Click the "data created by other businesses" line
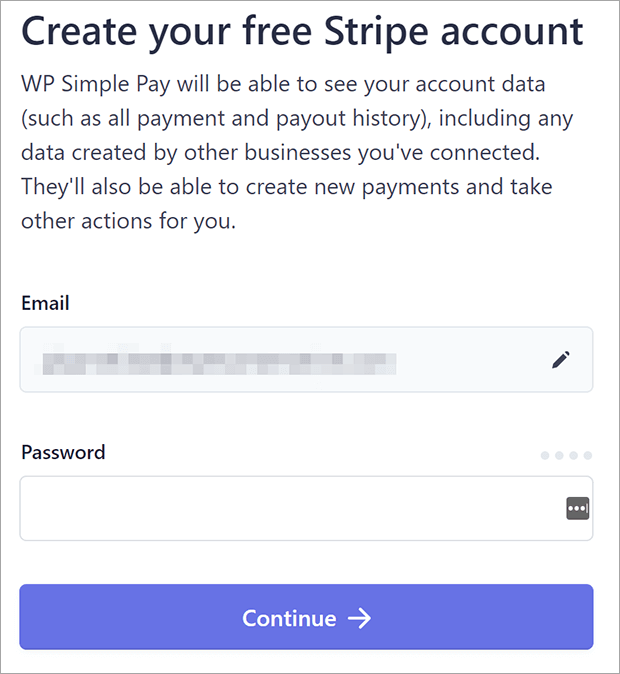The height and width of the screenshot is (674, 620). coord(186,153)
